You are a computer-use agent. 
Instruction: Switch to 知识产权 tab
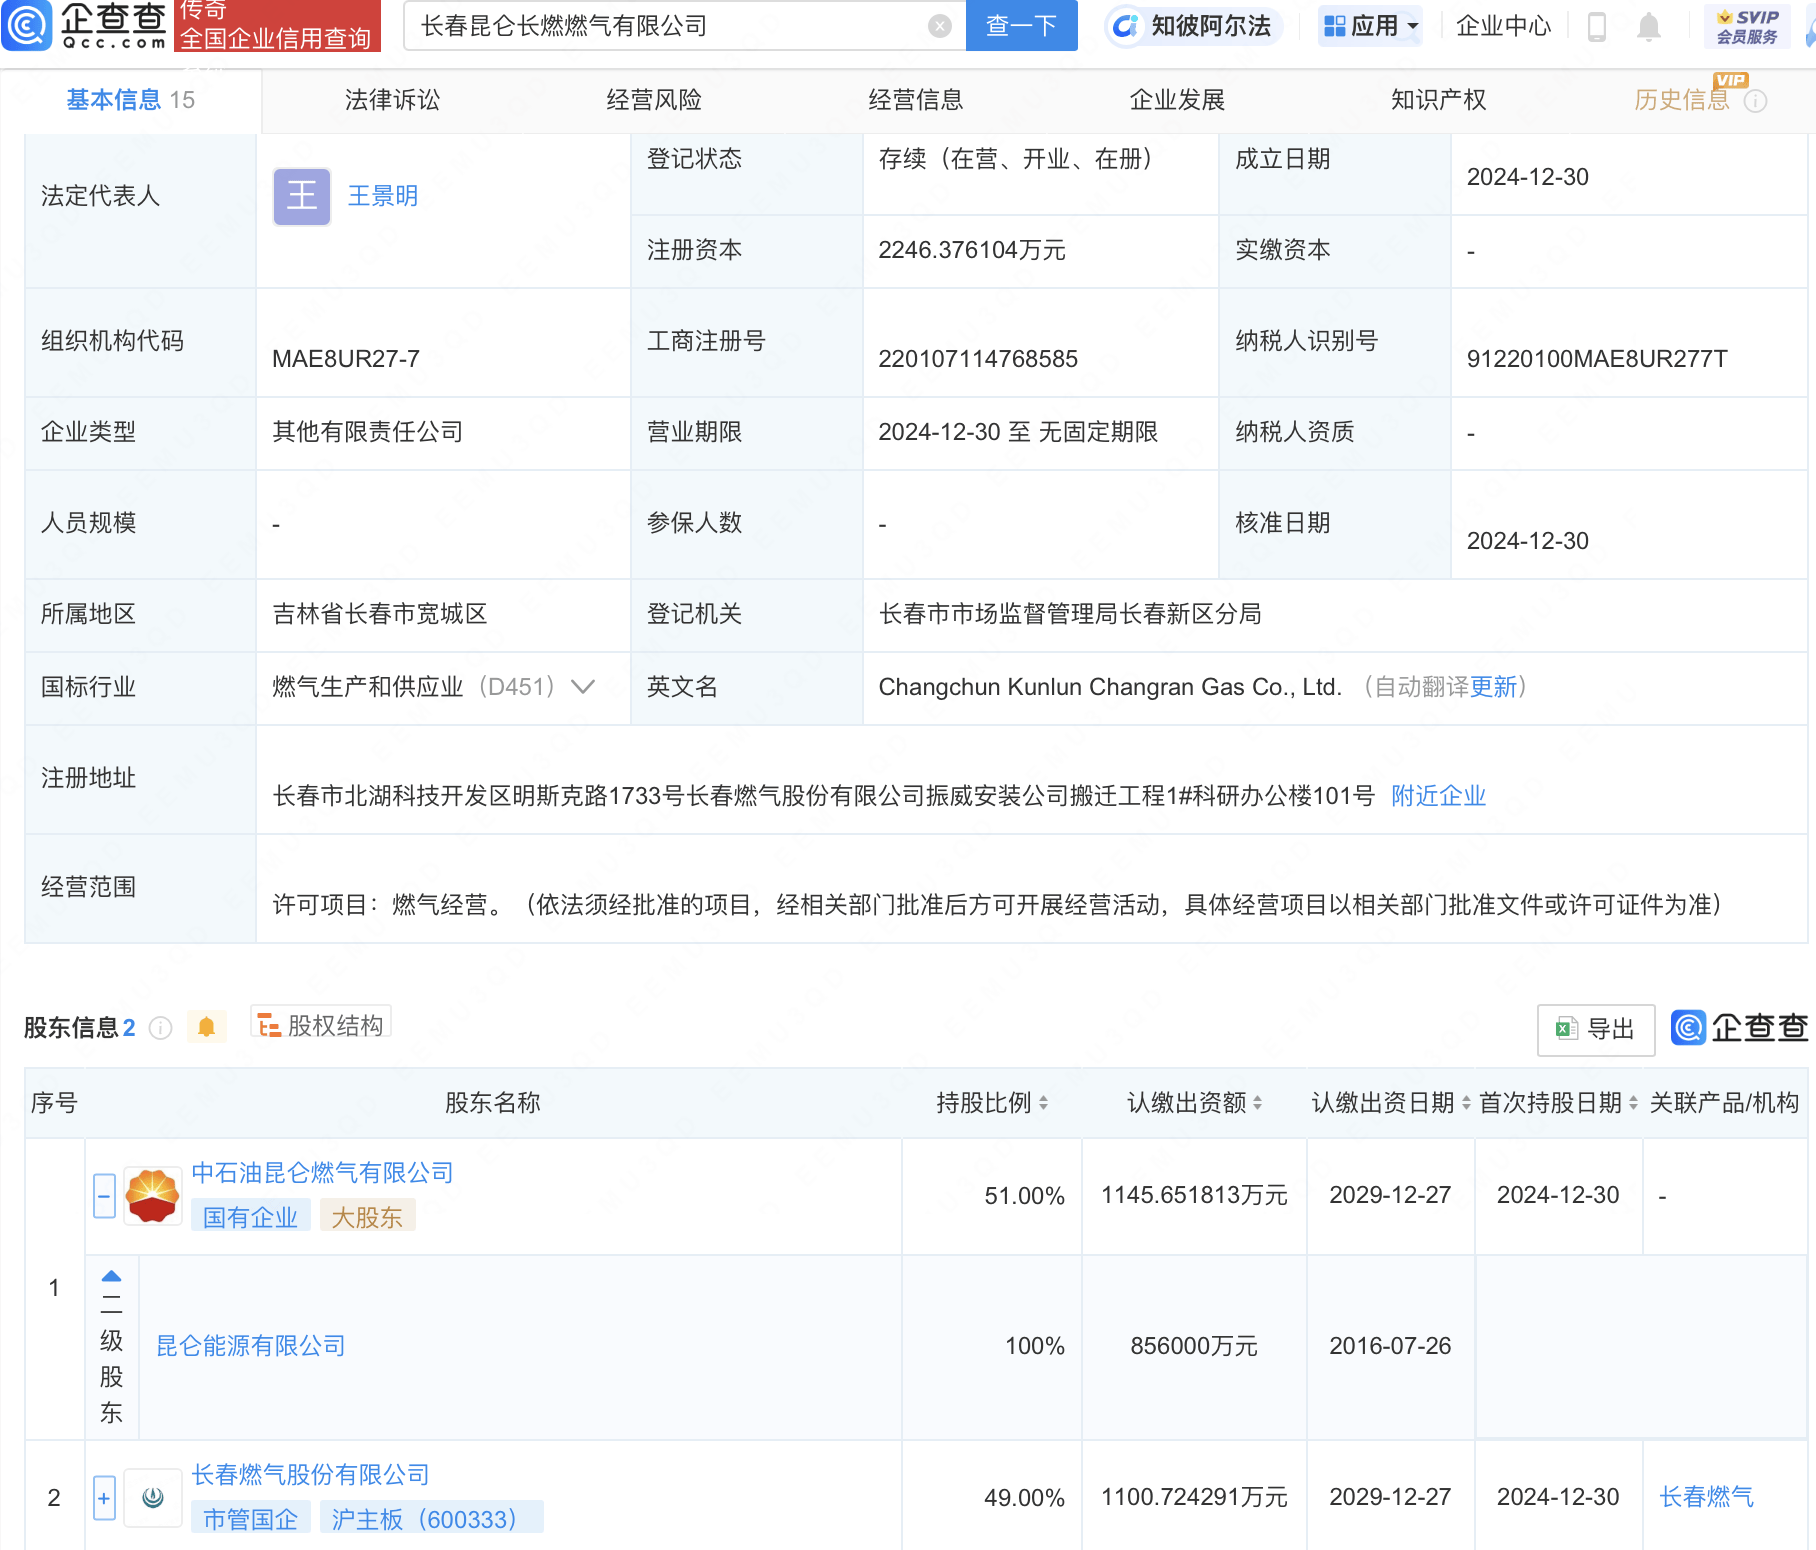coord(1439,100)
